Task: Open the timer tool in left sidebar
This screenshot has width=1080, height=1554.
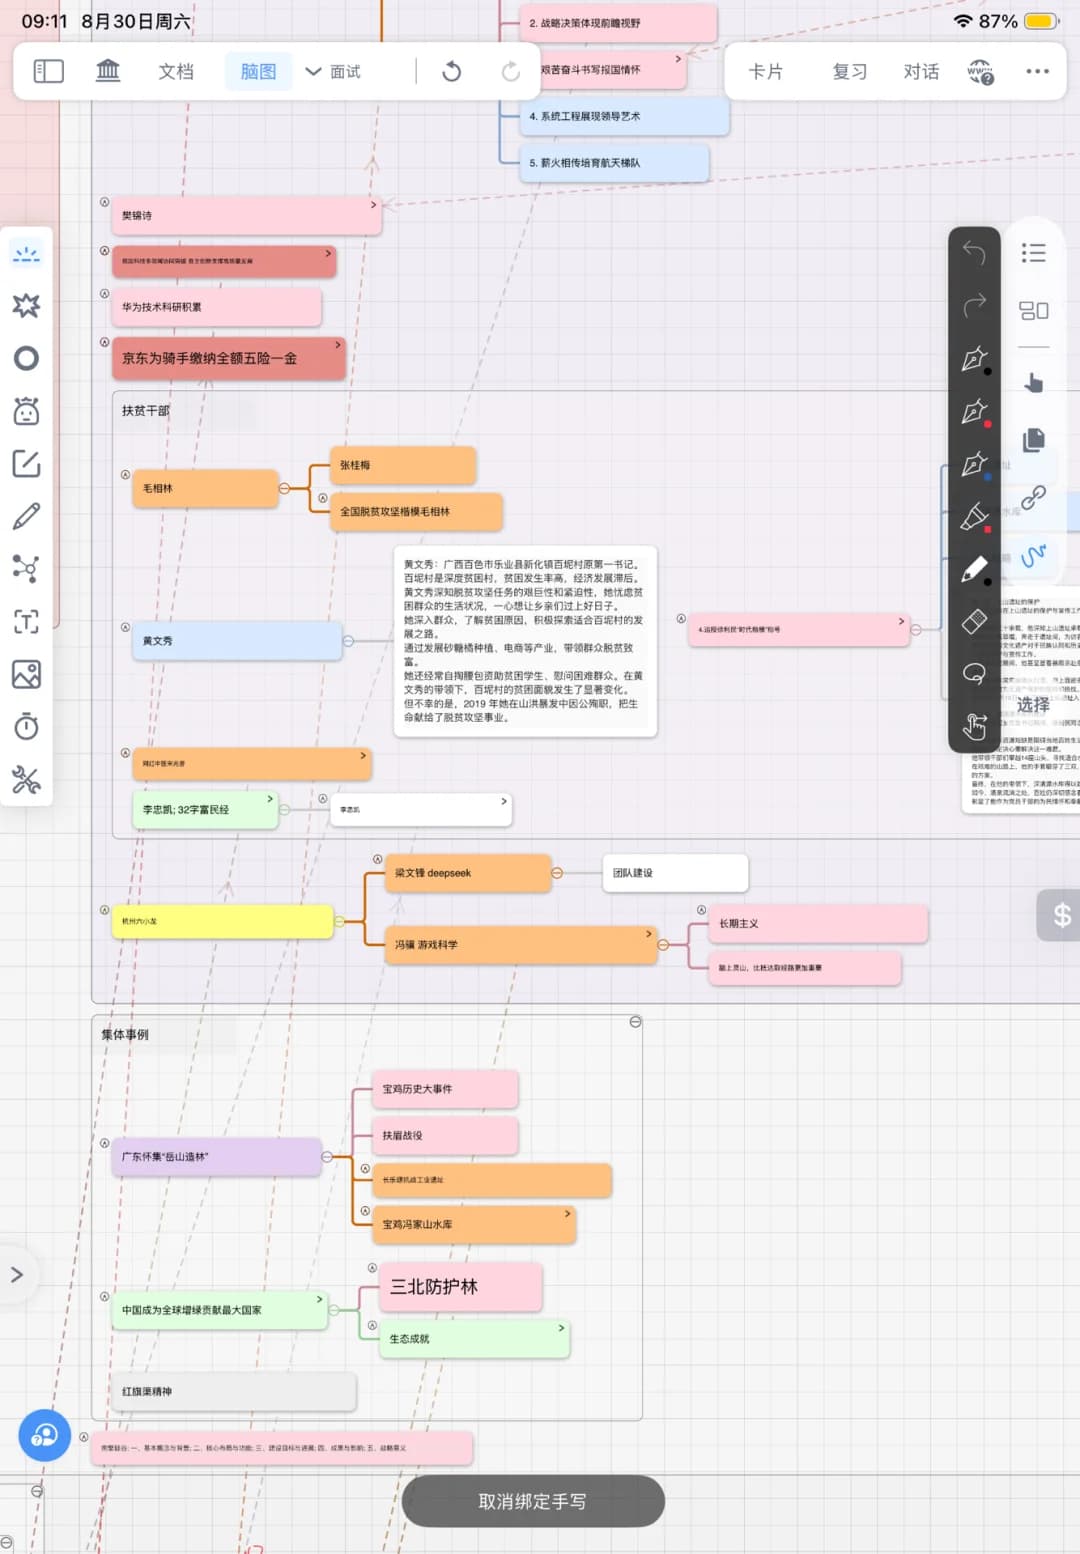Action: [x=26, y=727]
